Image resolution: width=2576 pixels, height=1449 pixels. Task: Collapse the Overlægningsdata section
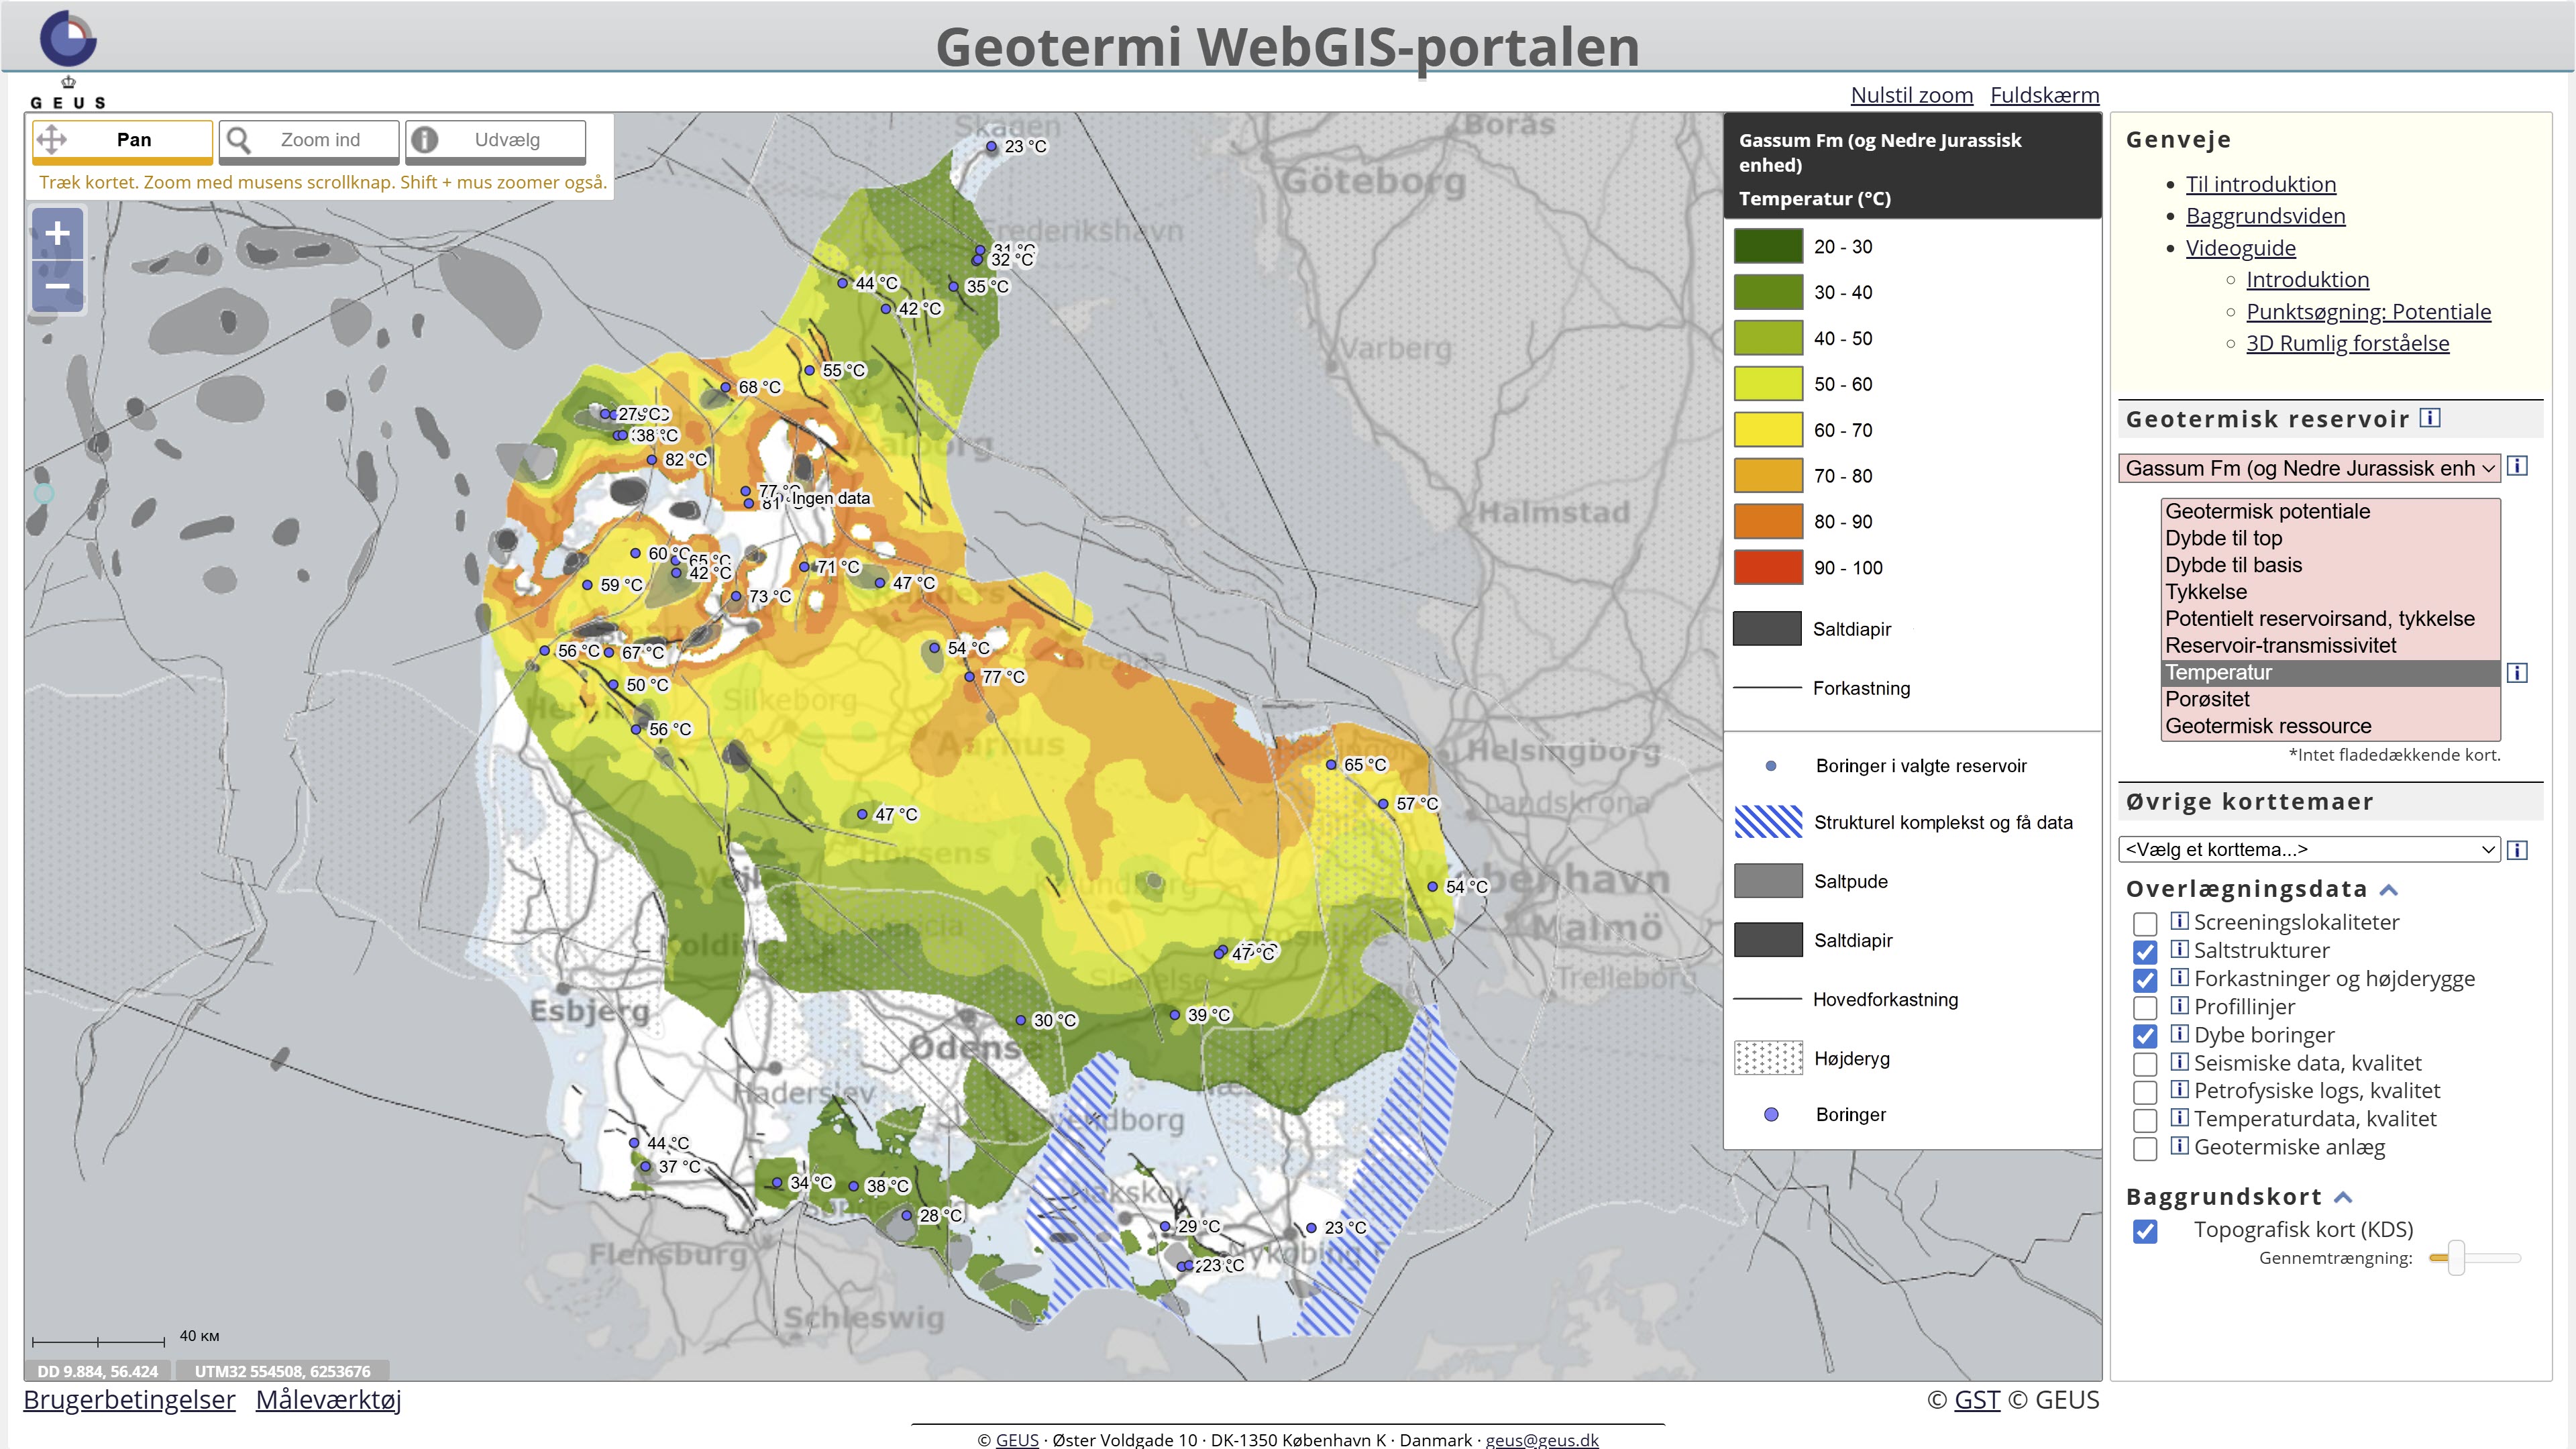pyautogui.click(x=2389, y=890)
